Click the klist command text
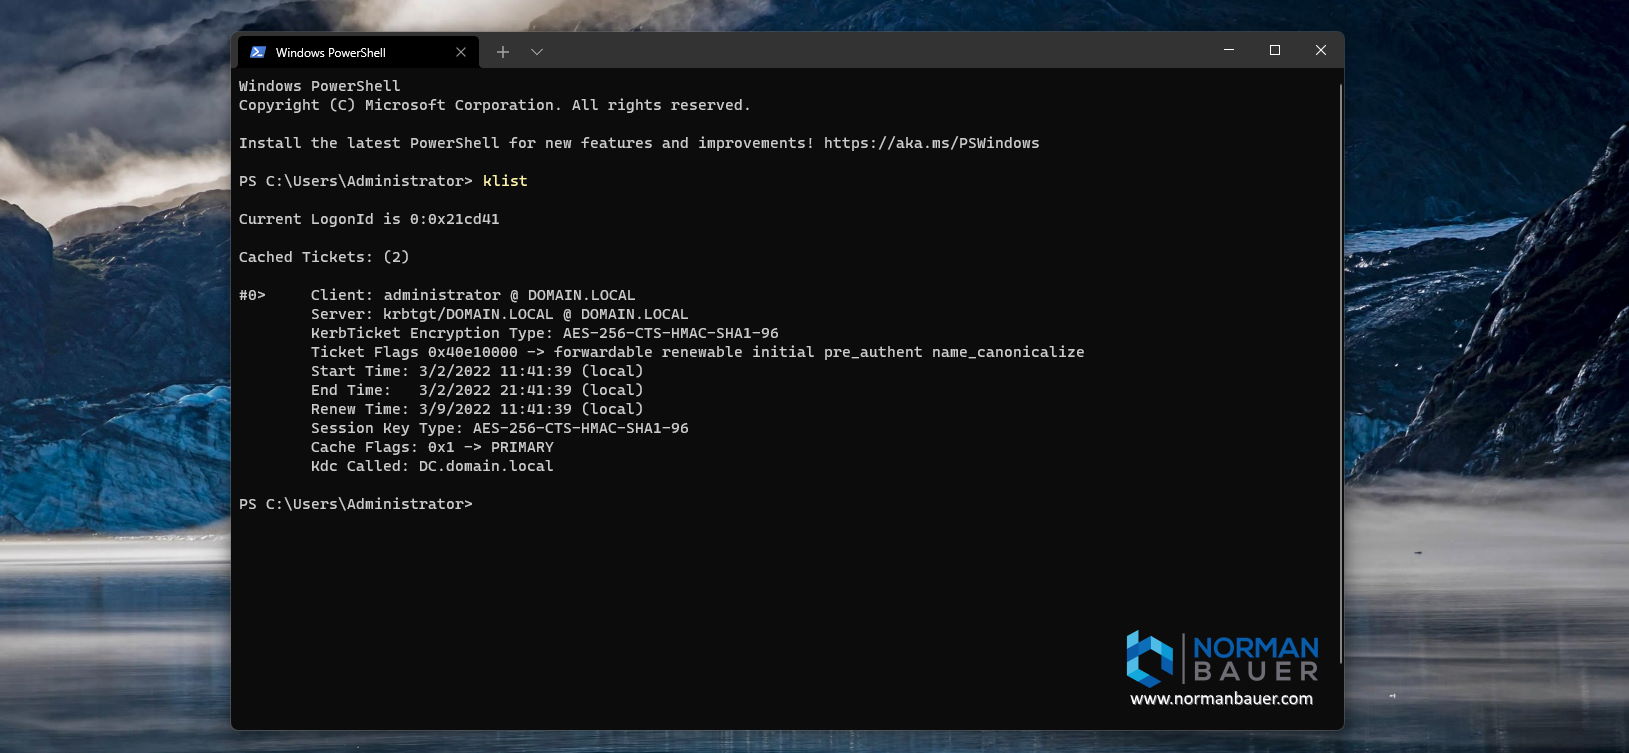The image size is (1629, 753). point(505,181)
